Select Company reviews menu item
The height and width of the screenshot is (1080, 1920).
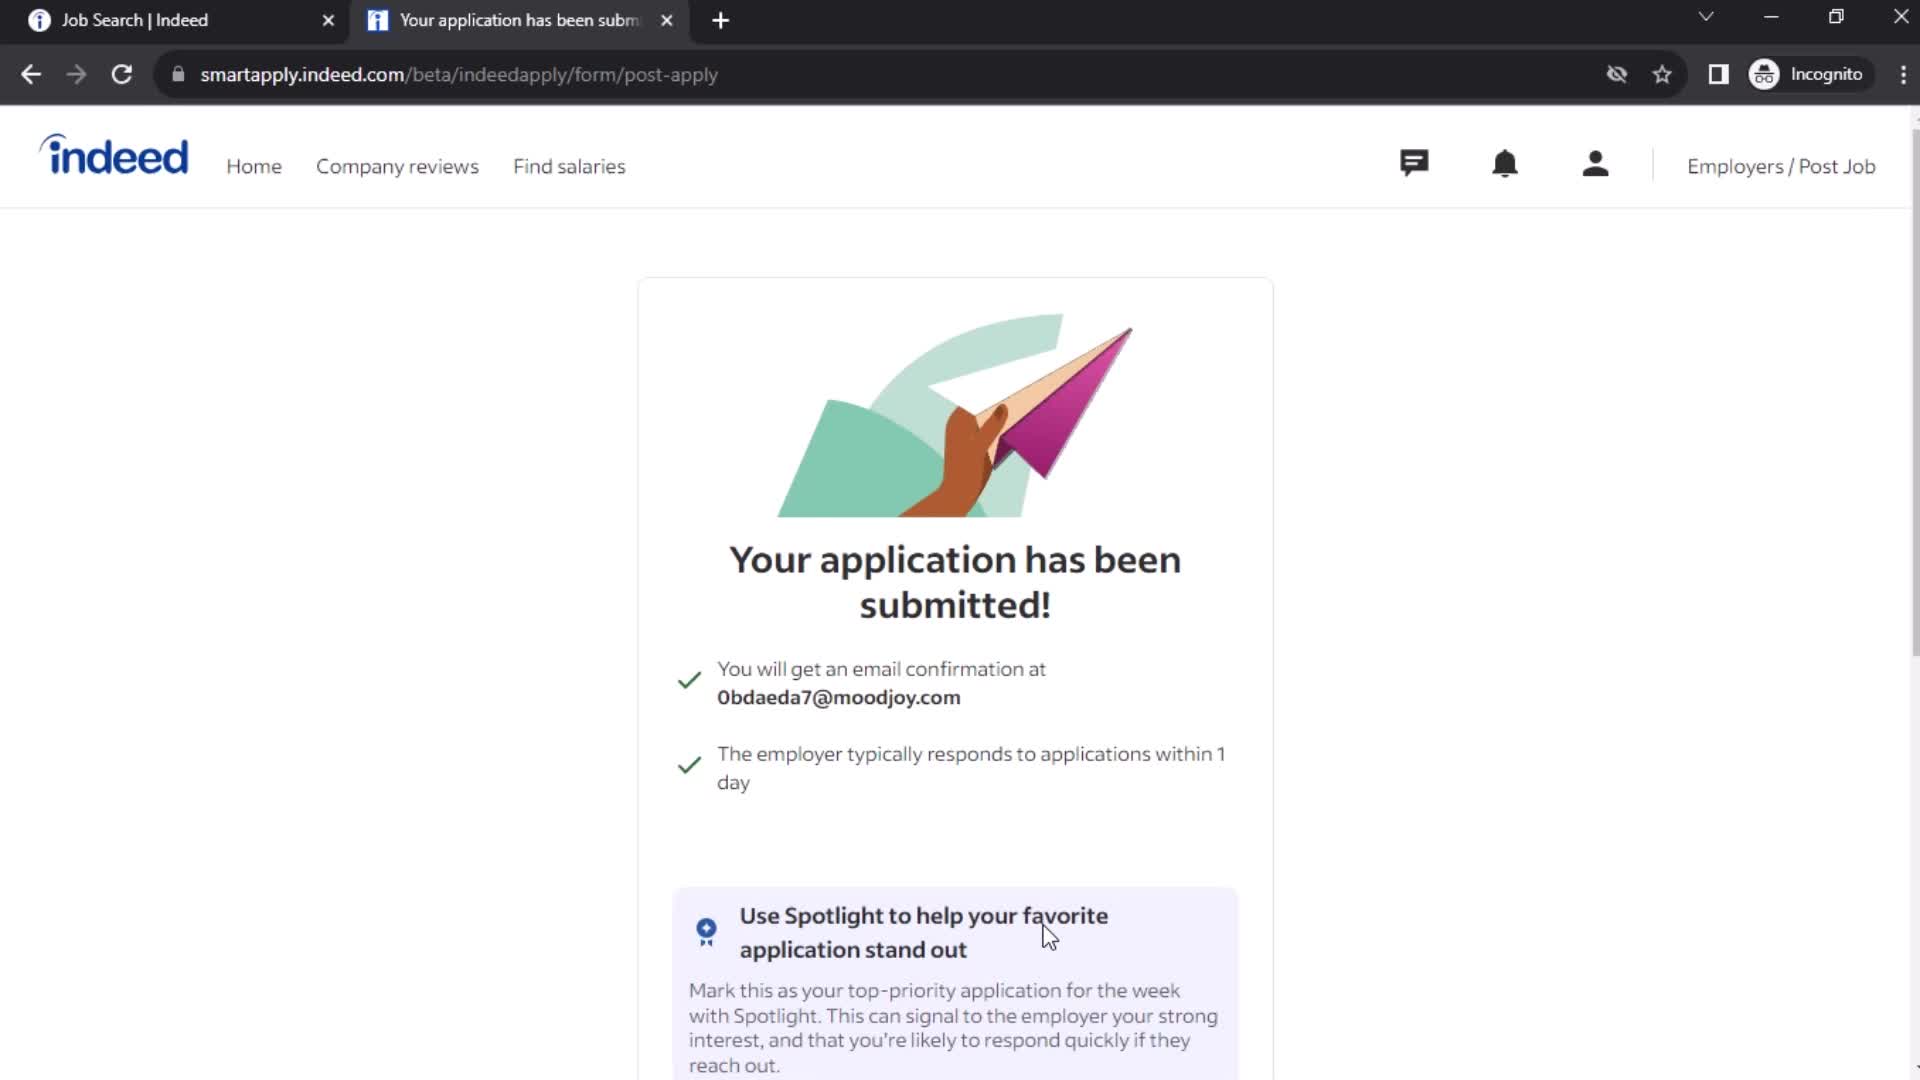click(397, 165)
